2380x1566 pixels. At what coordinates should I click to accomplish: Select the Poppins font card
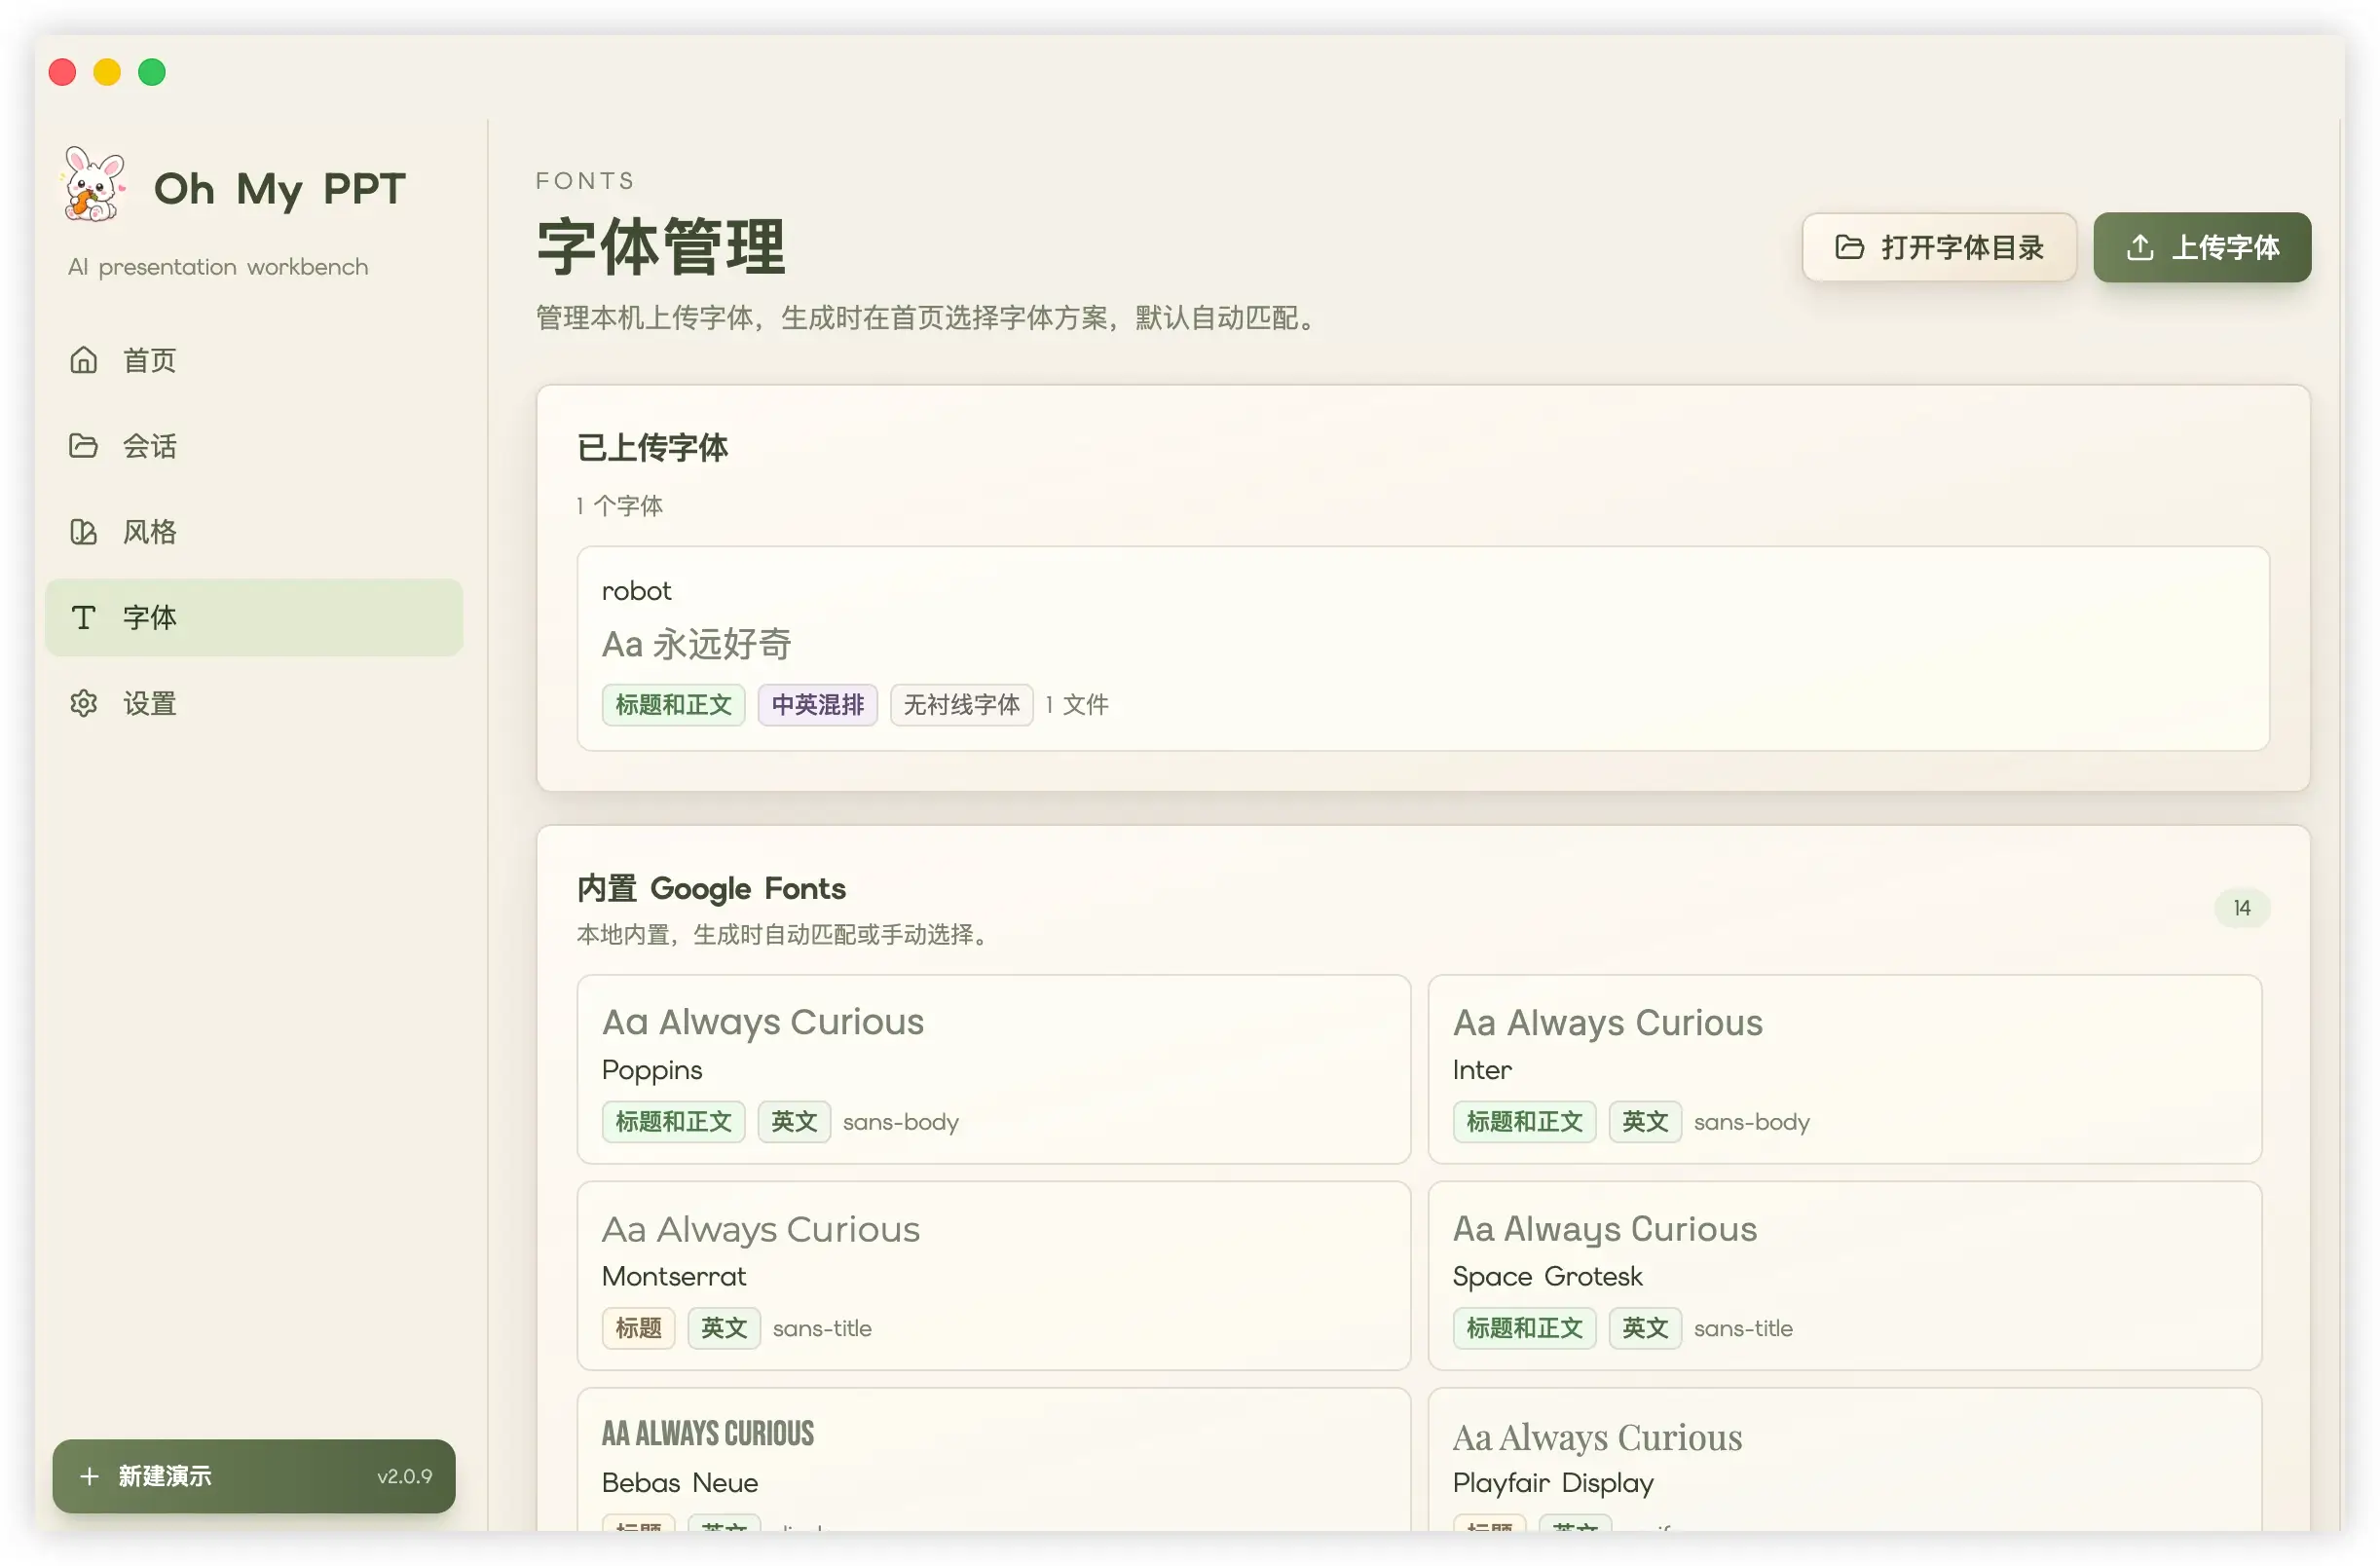pos(993,1070)
